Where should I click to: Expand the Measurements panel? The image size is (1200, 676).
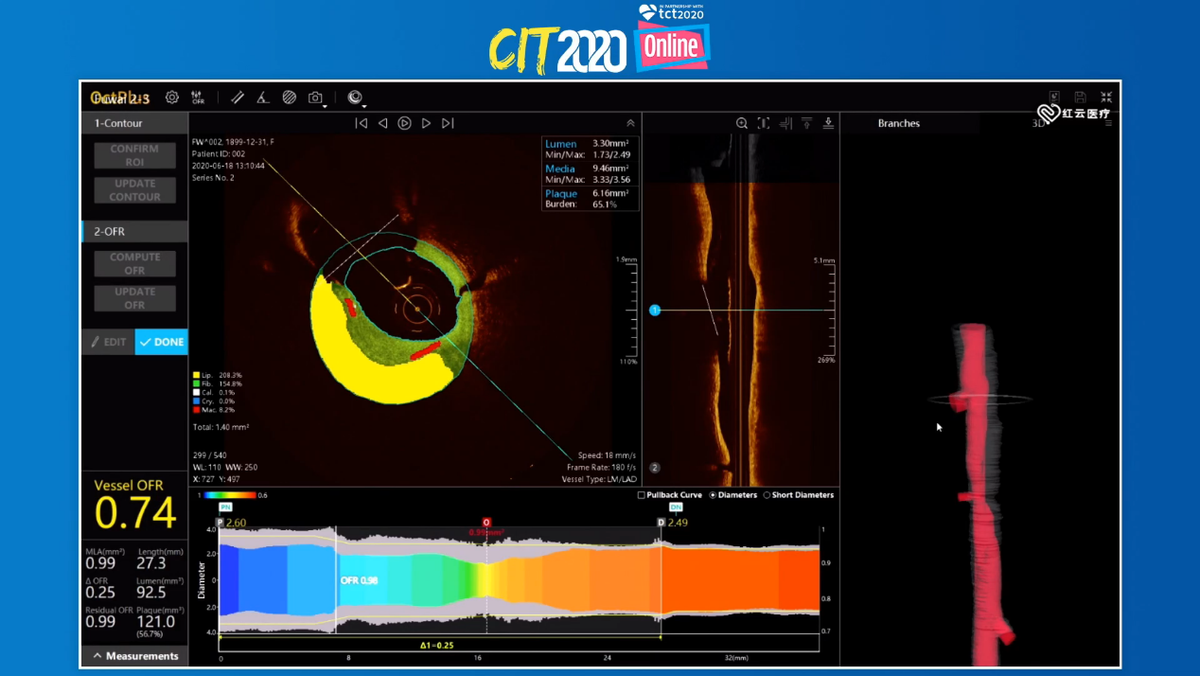click(x=134, y=656)
